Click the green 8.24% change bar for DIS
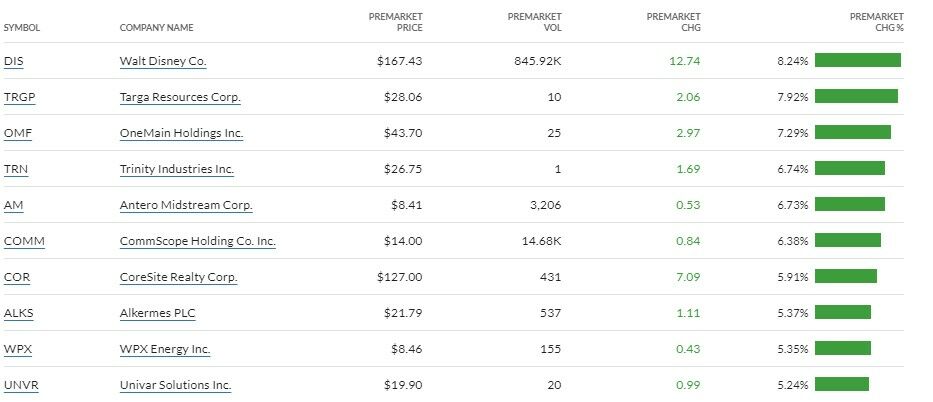 [x=857, y=60]
